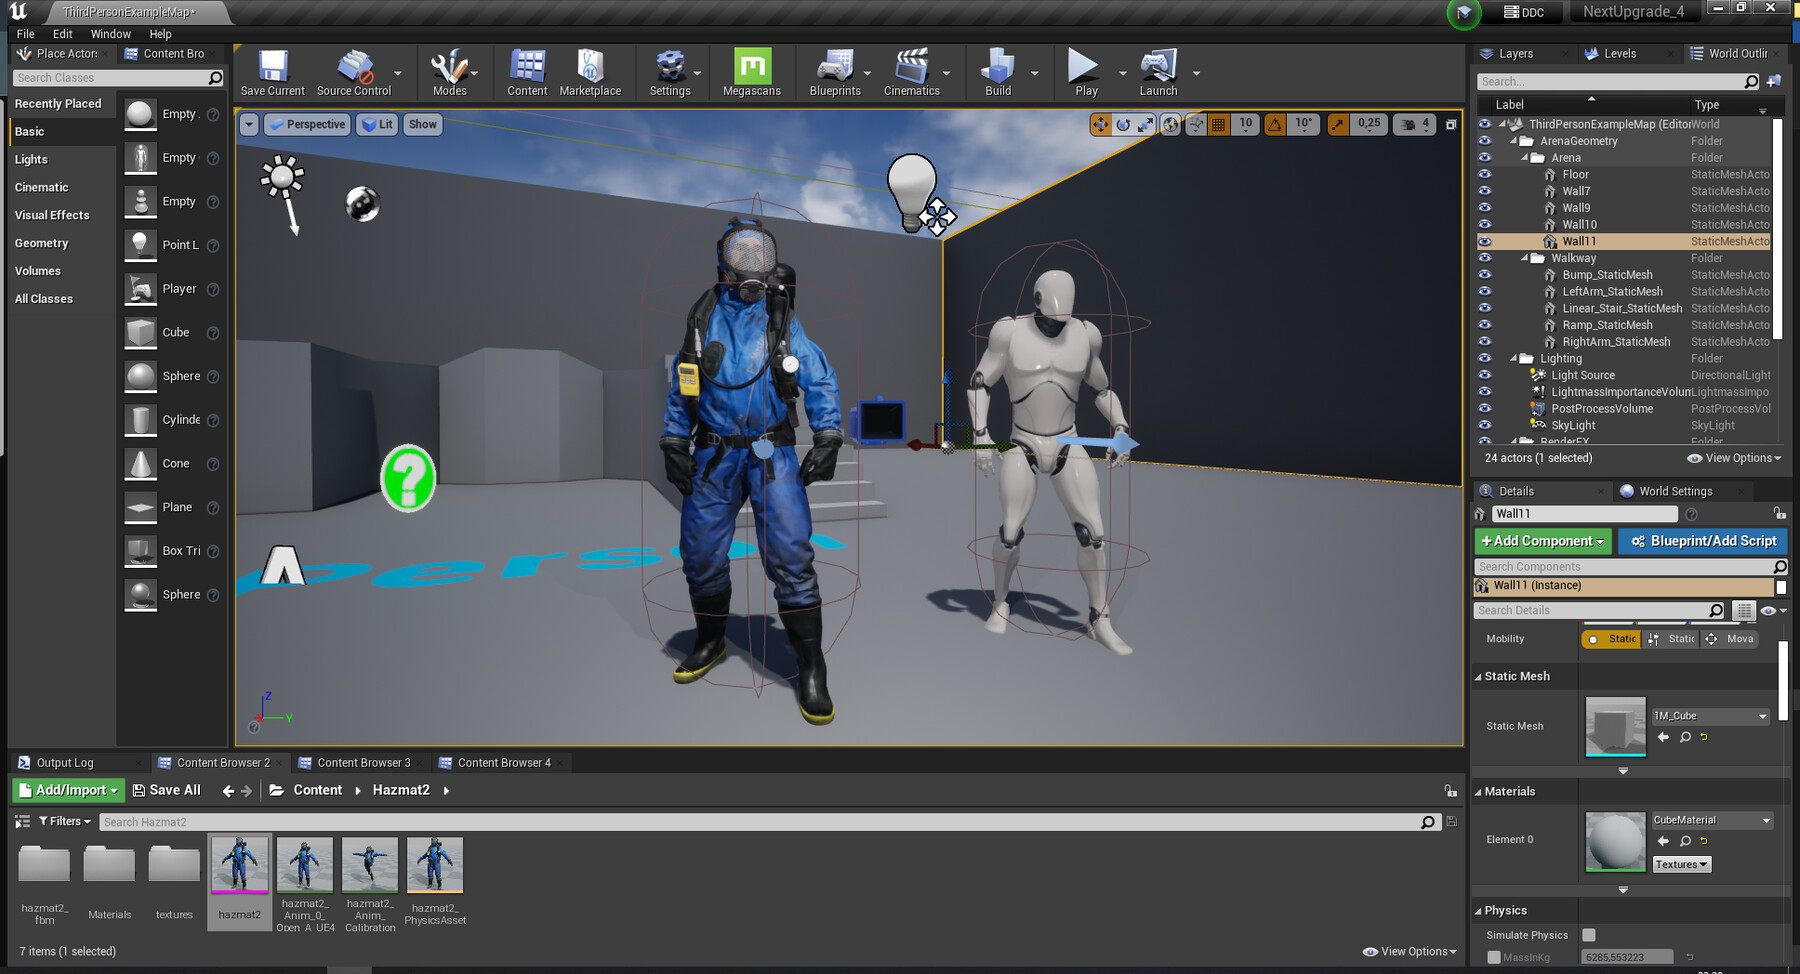The height and width of the screenshot is (974, 1800).
Task: Enable the Simulate Physics checkbox
Action: click(1588, 935)
